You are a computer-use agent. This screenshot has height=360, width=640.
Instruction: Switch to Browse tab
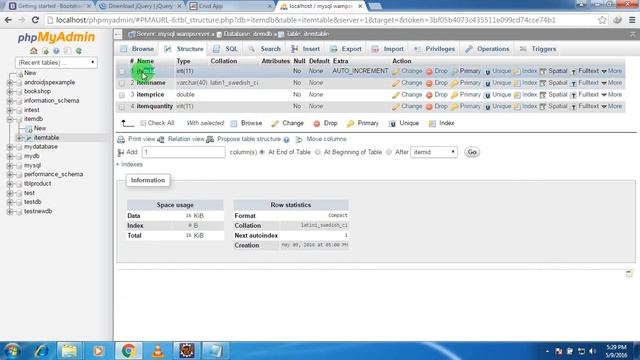(137, 49)
